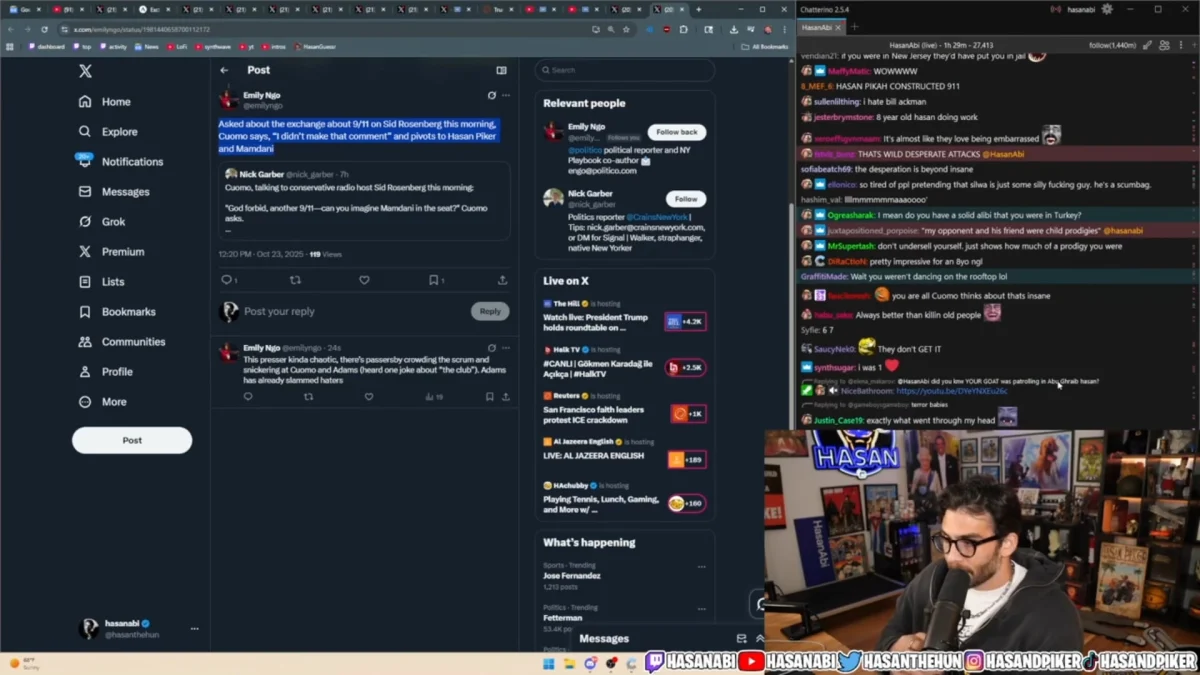
Task: Bookmark the main post
Action: coord(434,280)
